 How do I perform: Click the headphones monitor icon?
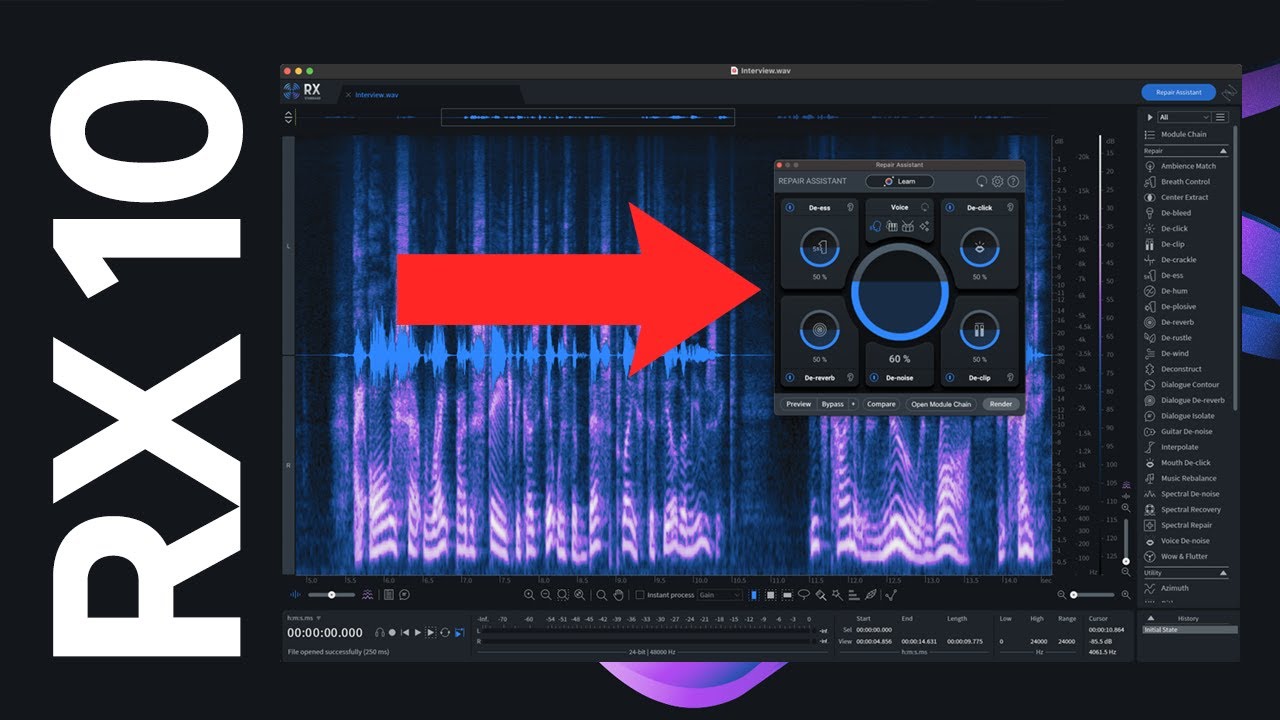[380, 632]
